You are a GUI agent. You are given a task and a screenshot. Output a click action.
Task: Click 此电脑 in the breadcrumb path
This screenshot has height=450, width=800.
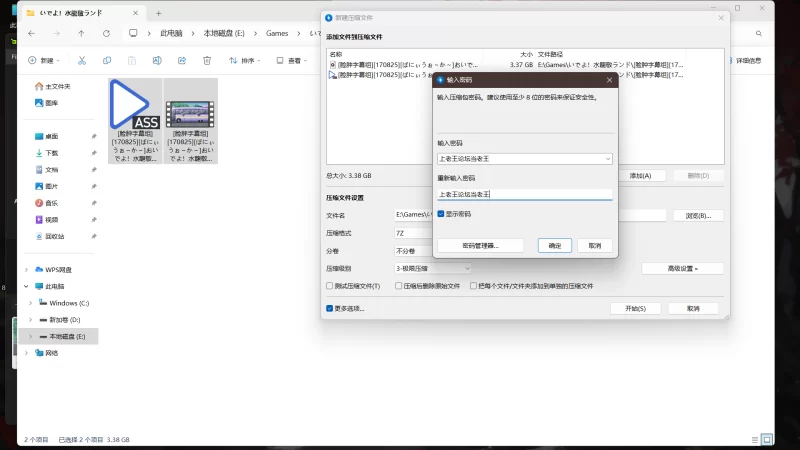[x=171, y=33]
